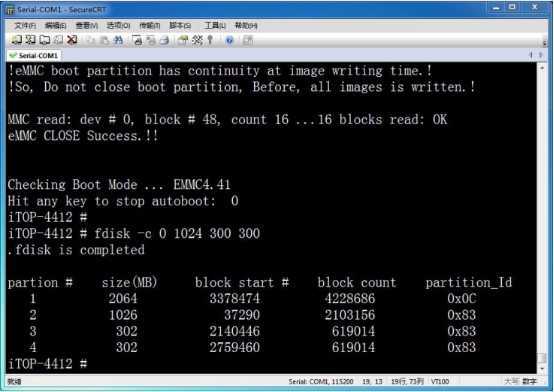Open the 工具(L) menu
This screenshot has width=554, height=392.
215,25
